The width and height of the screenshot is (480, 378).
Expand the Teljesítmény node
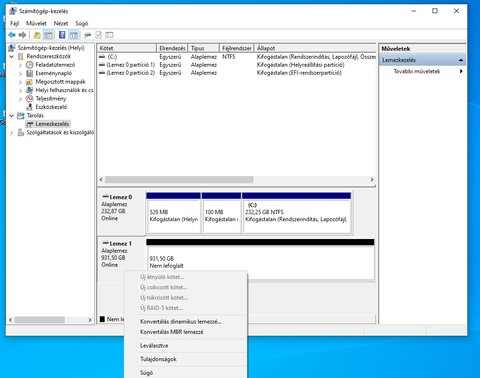[x=20, y=99]
